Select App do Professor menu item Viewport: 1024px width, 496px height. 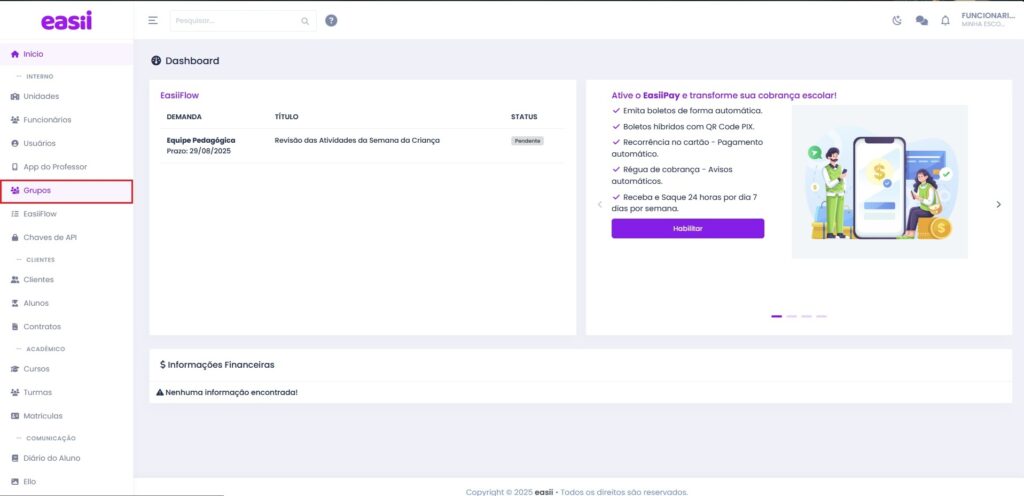pos(55,166)
